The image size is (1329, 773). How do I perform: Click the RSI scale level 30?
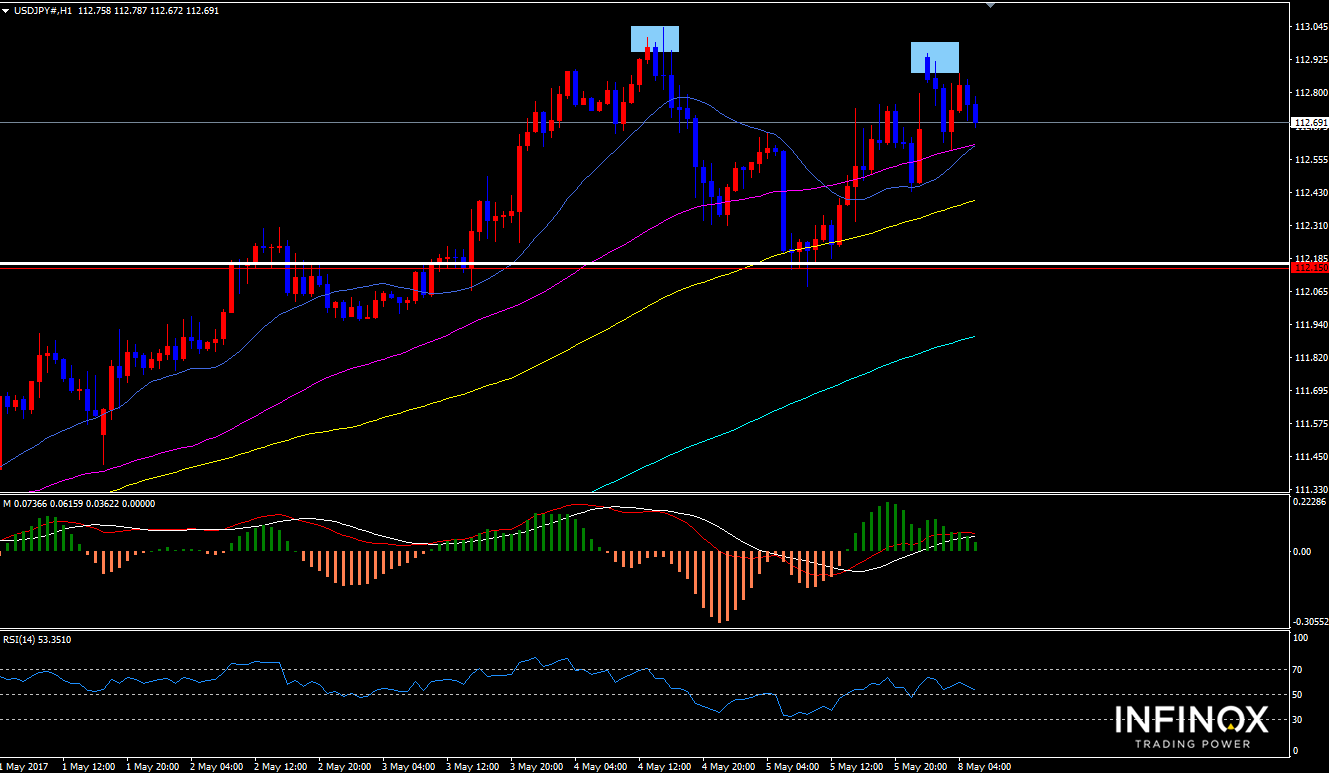pos(1299,719)
